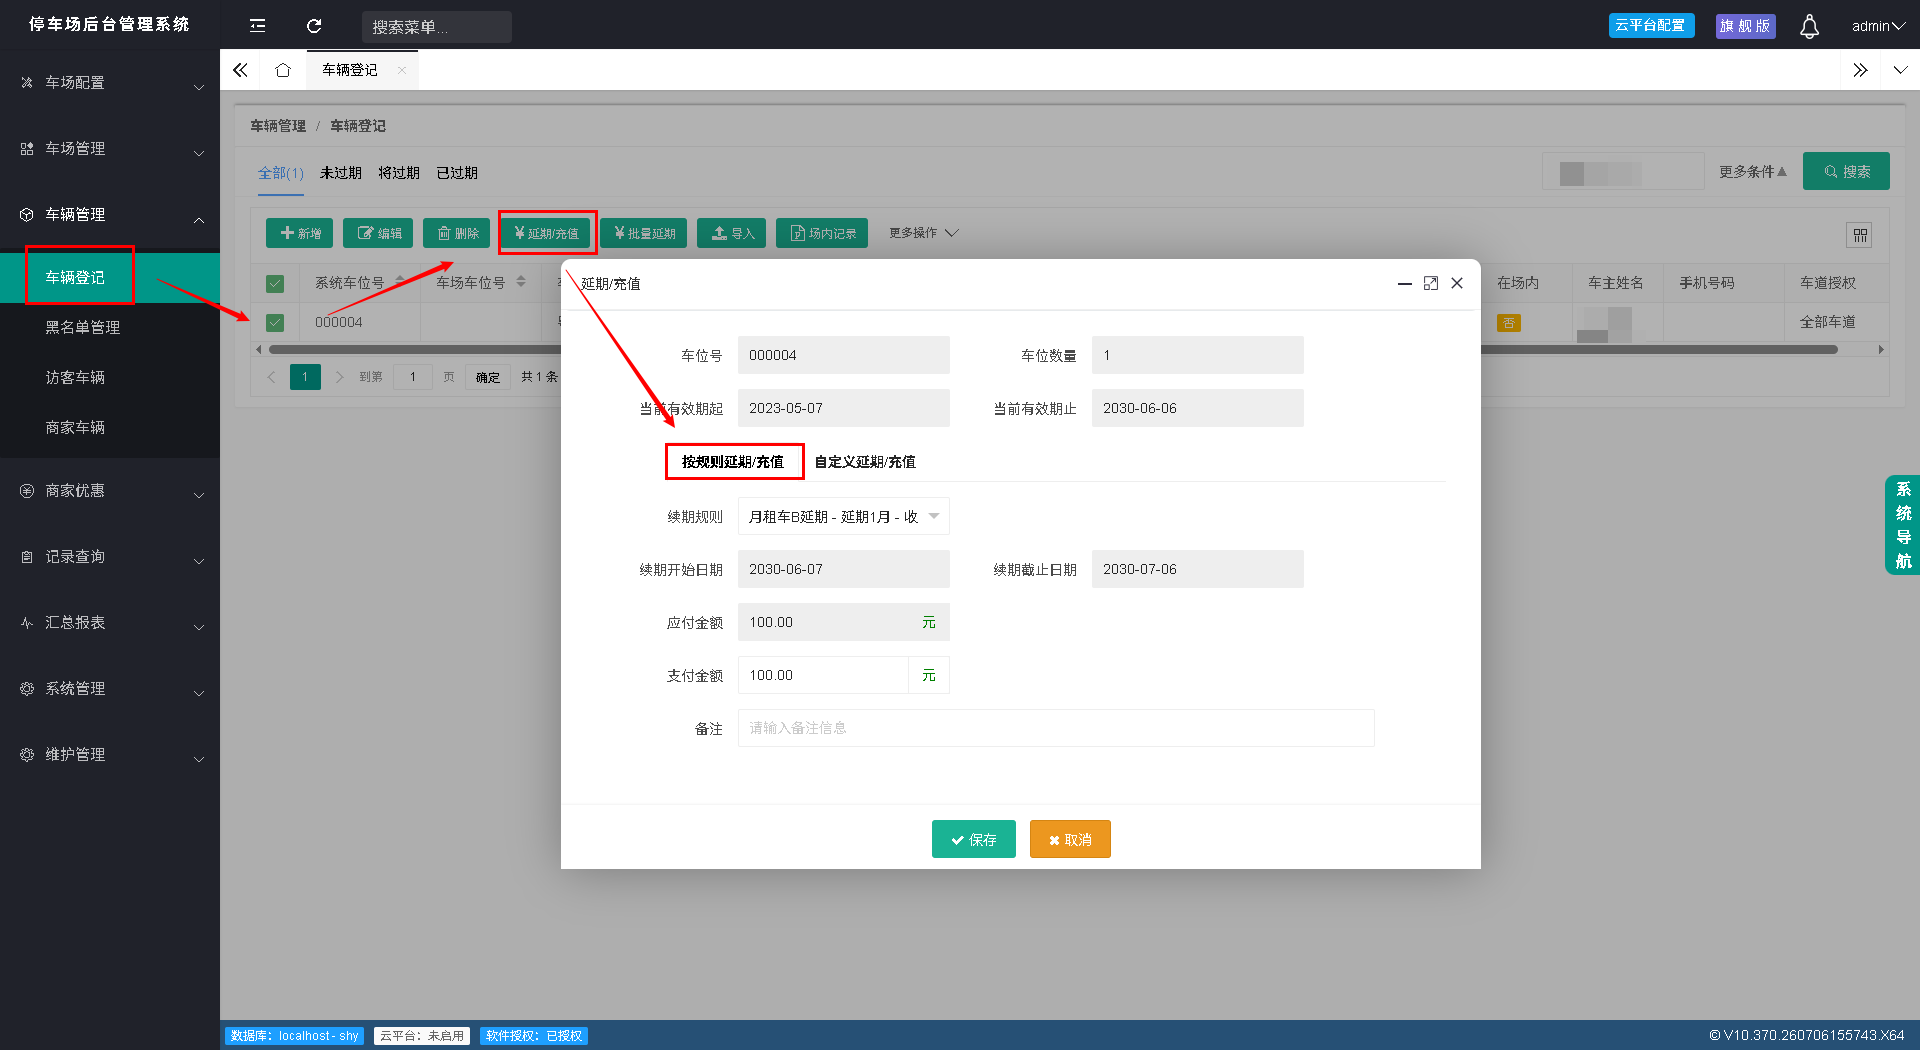Click the double left arrow tab scroller

click(x=240, y=70)
